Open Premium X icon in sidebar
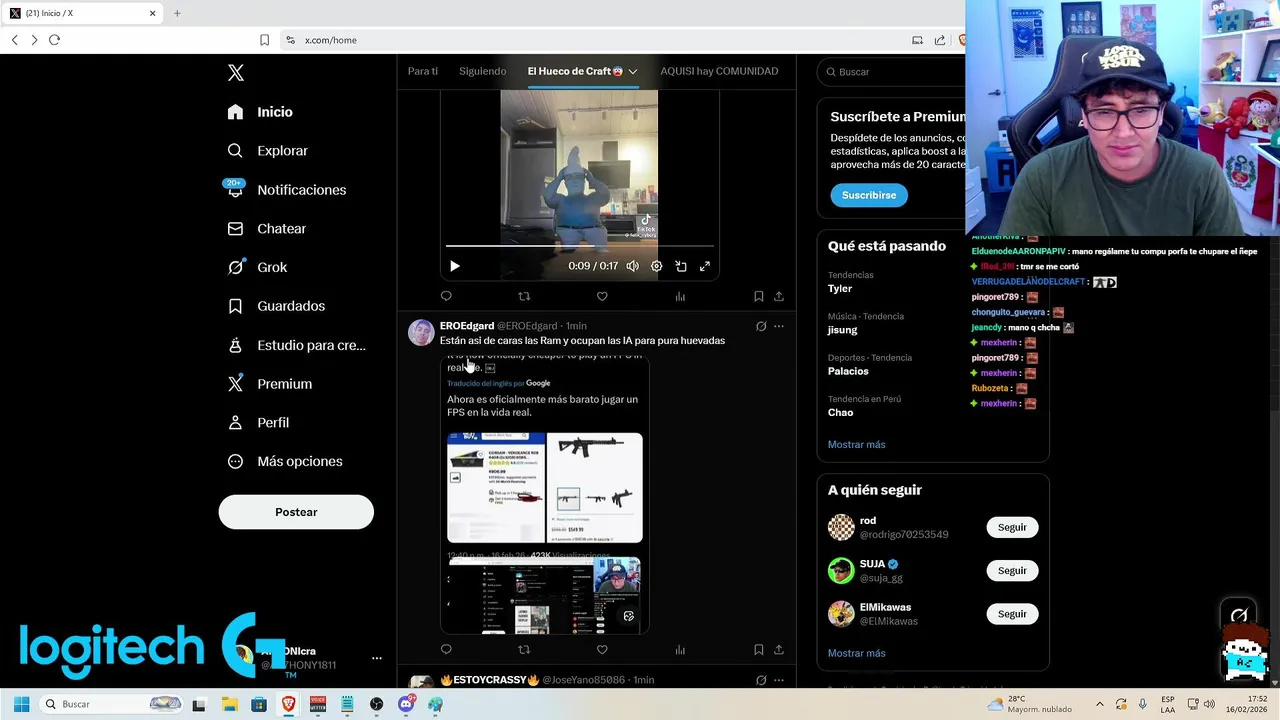 point(235,384)
